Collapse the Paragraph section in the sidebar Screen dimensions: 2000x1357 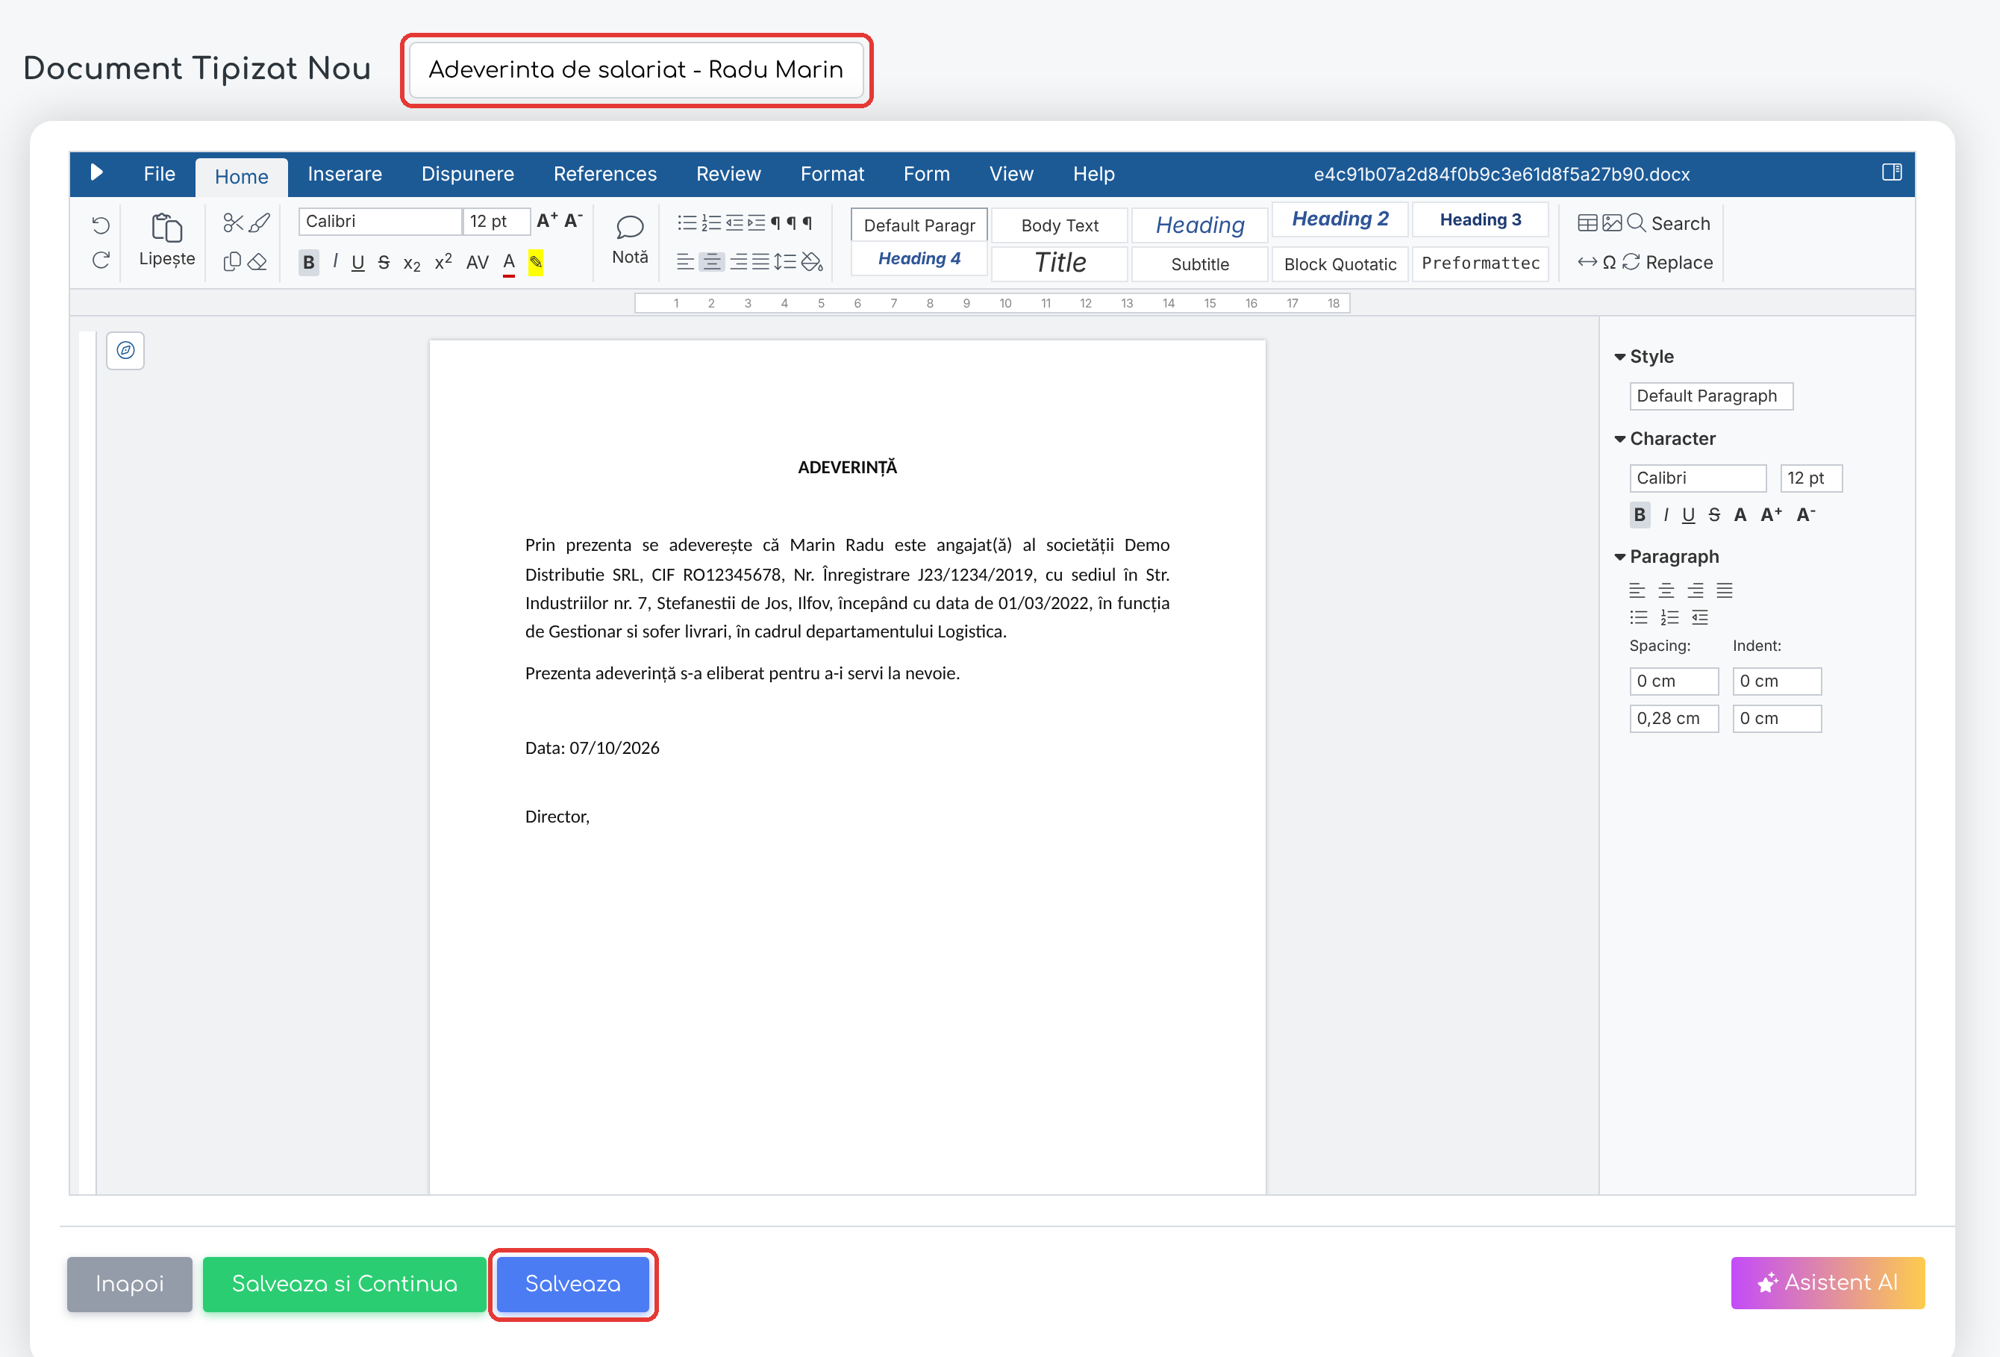(x=1667, y=557)
